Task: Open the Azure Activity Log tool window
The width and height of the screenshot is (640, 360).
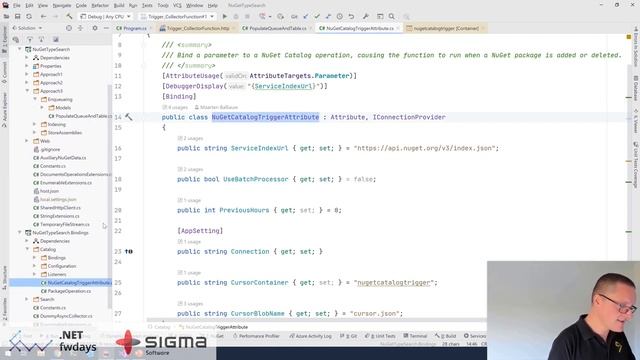Action: (x=311, y=336)
